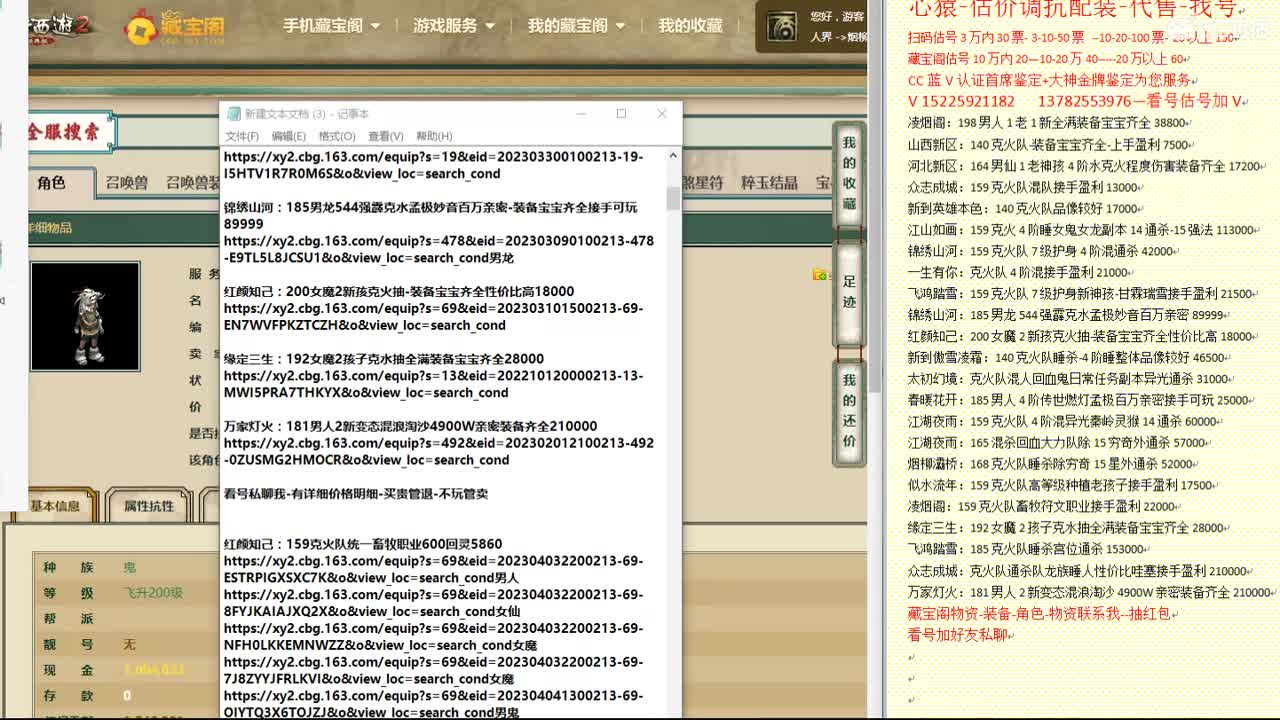1280x720 pixels.
Task: Open the 编辑(E) menu in Notepad
Action: point(289,136)
